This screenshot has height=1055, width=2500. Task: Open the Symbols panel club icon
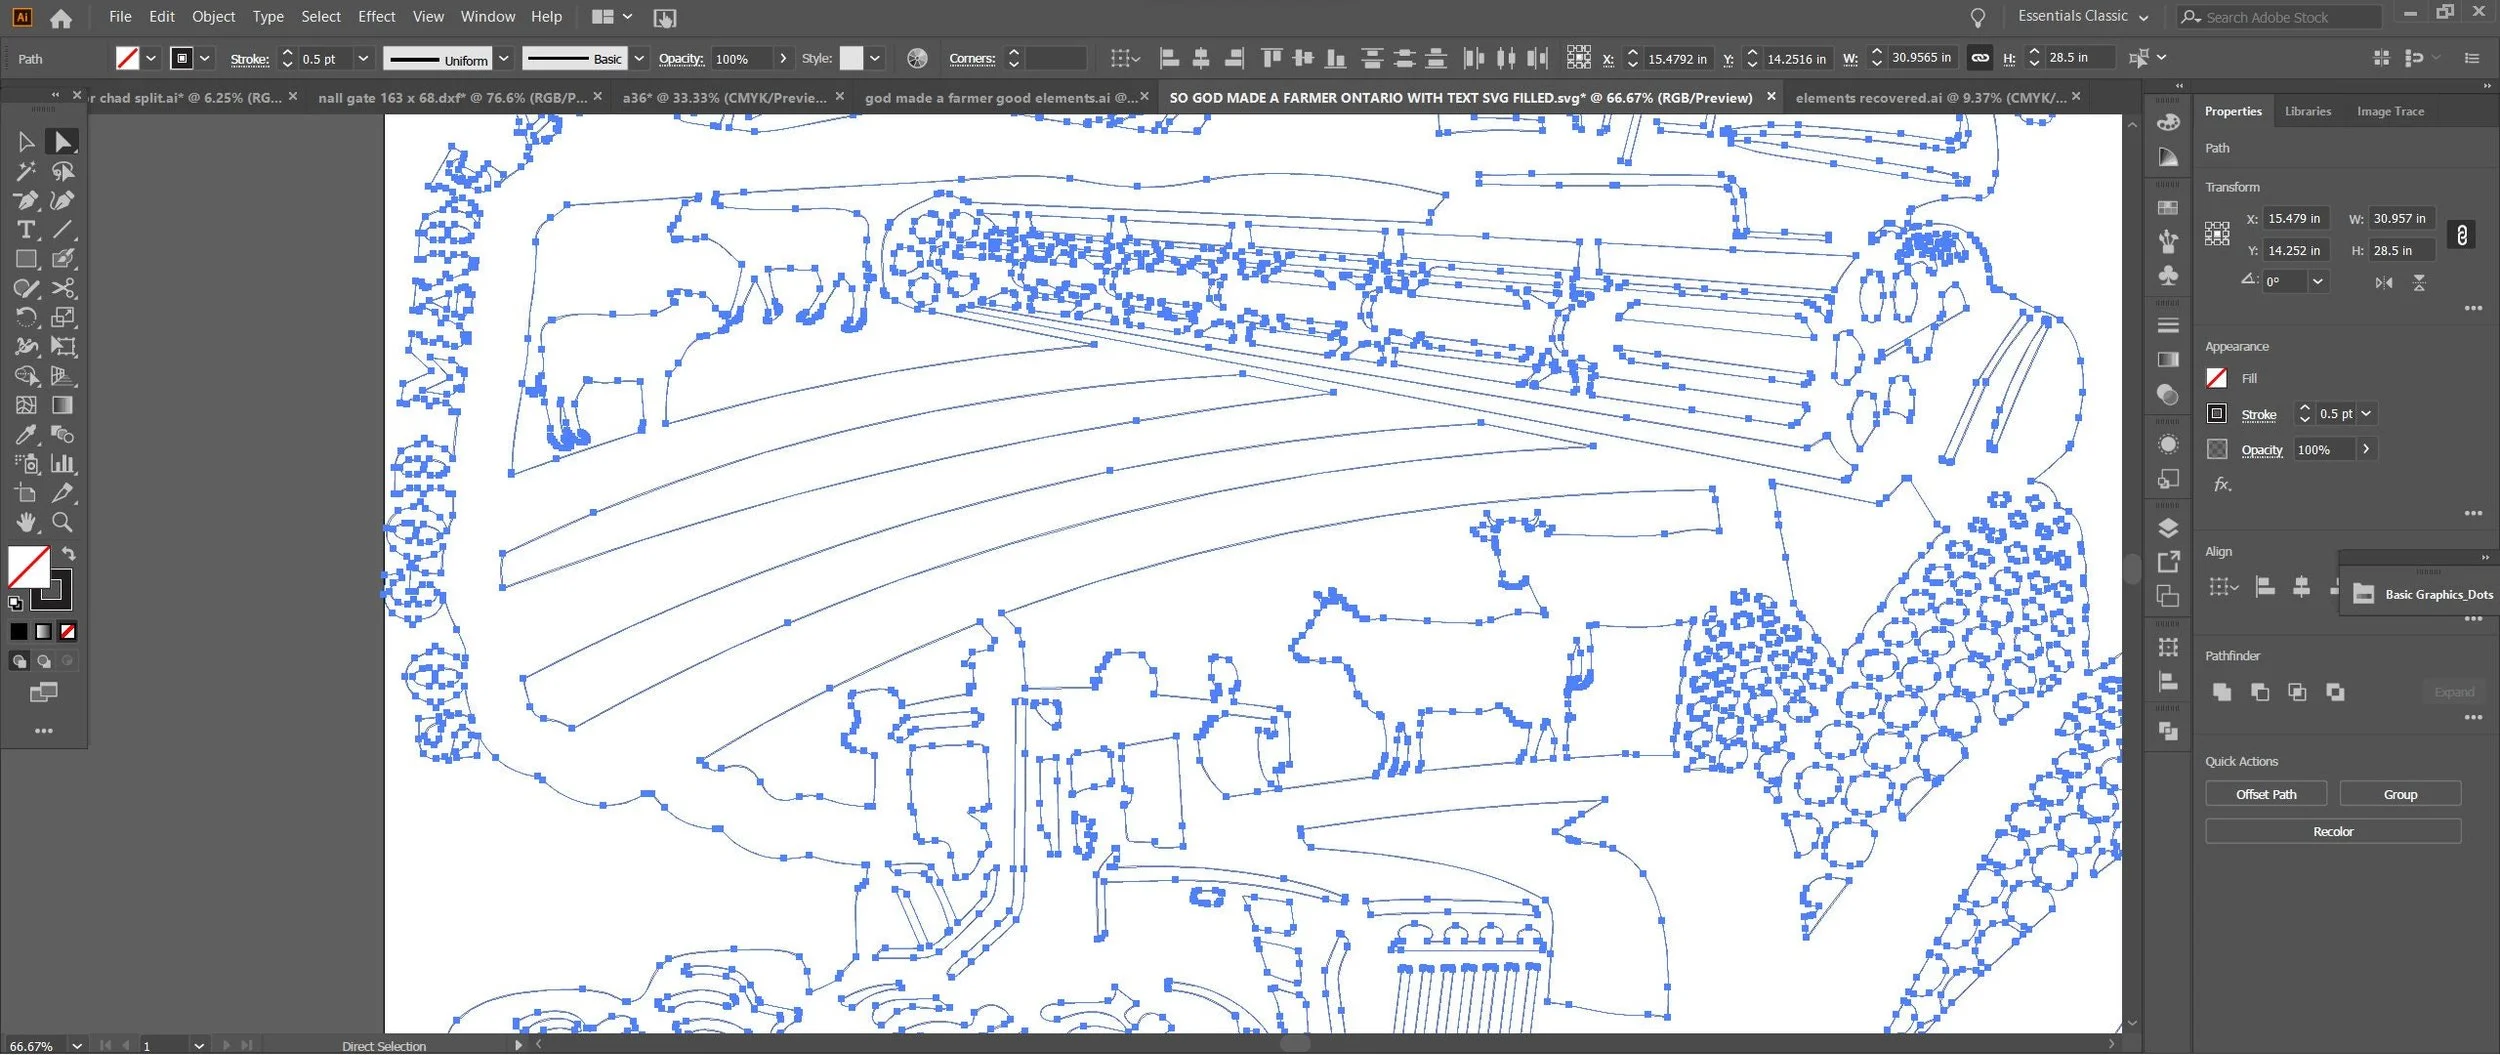pyautogui.click(x=2168, y=276)
